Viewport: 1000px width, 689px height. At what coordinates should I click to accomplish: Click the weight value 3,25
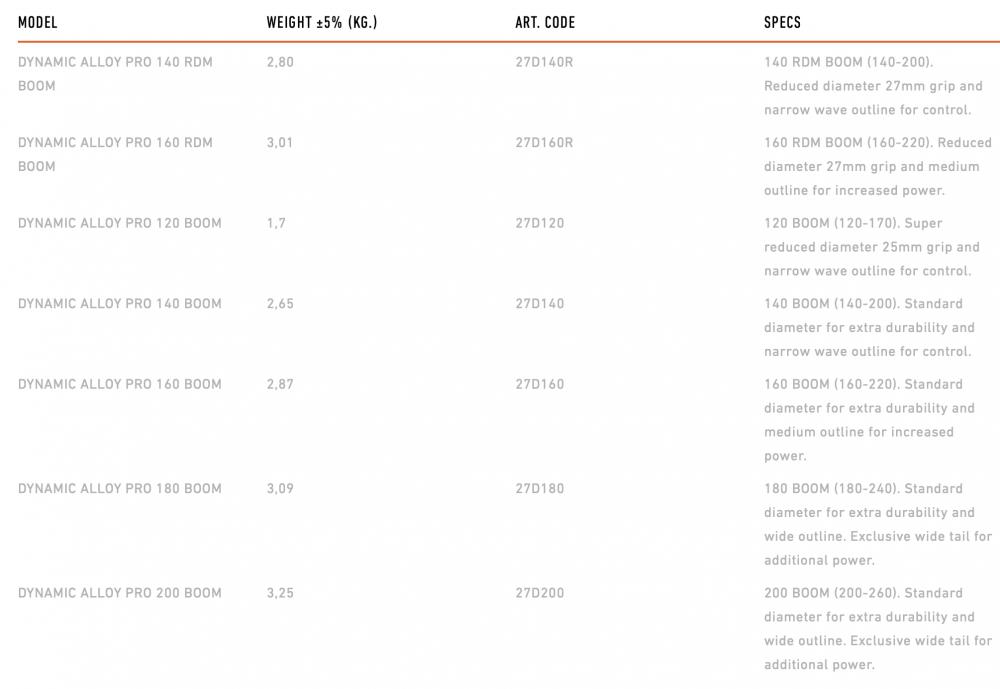pos(280,593)
